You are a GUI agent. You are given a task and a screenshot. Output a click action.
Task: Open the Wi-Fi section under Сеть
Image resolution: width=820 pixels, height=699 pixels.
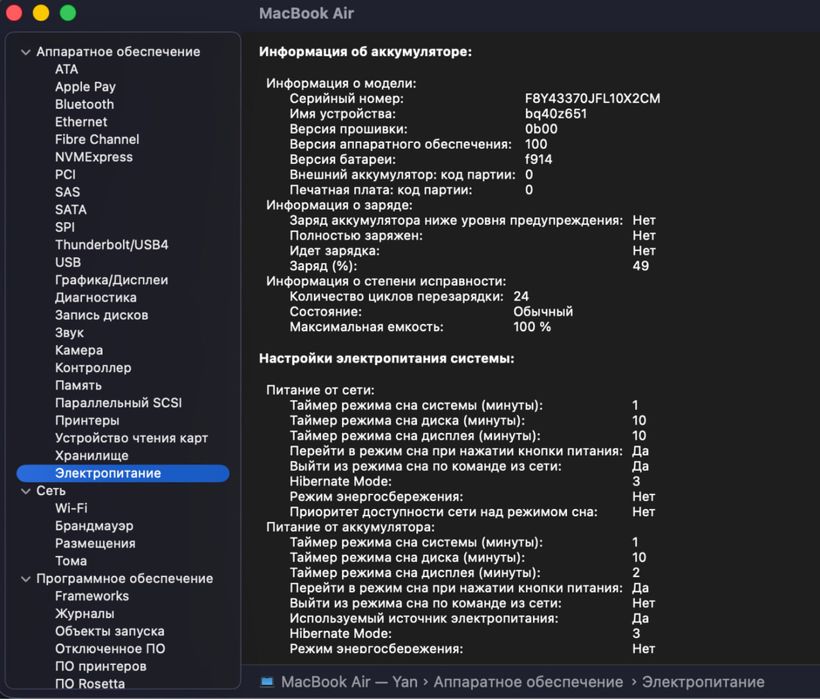[x=71, y=508]
